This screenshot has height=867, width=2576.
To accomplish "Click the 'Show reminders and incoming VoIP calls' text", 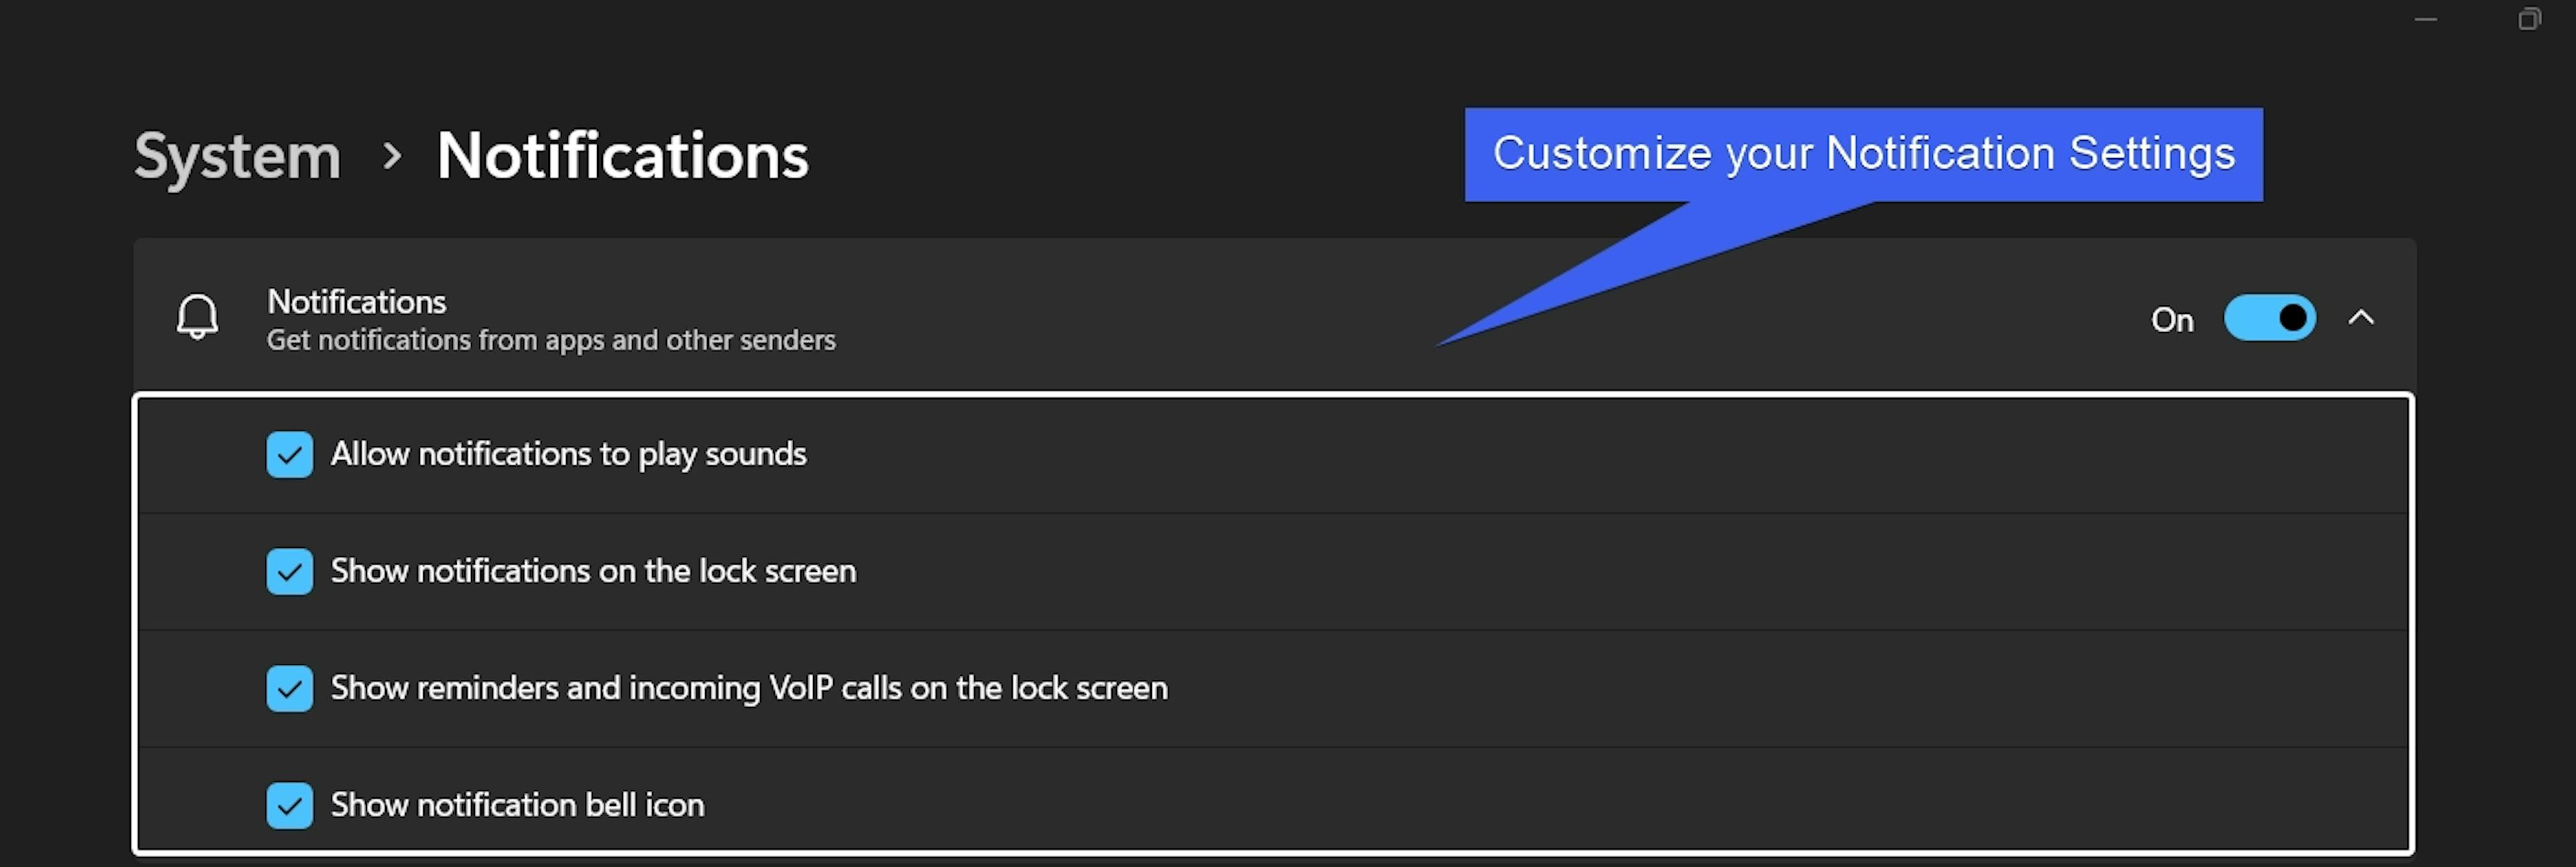I will (749, 688).
